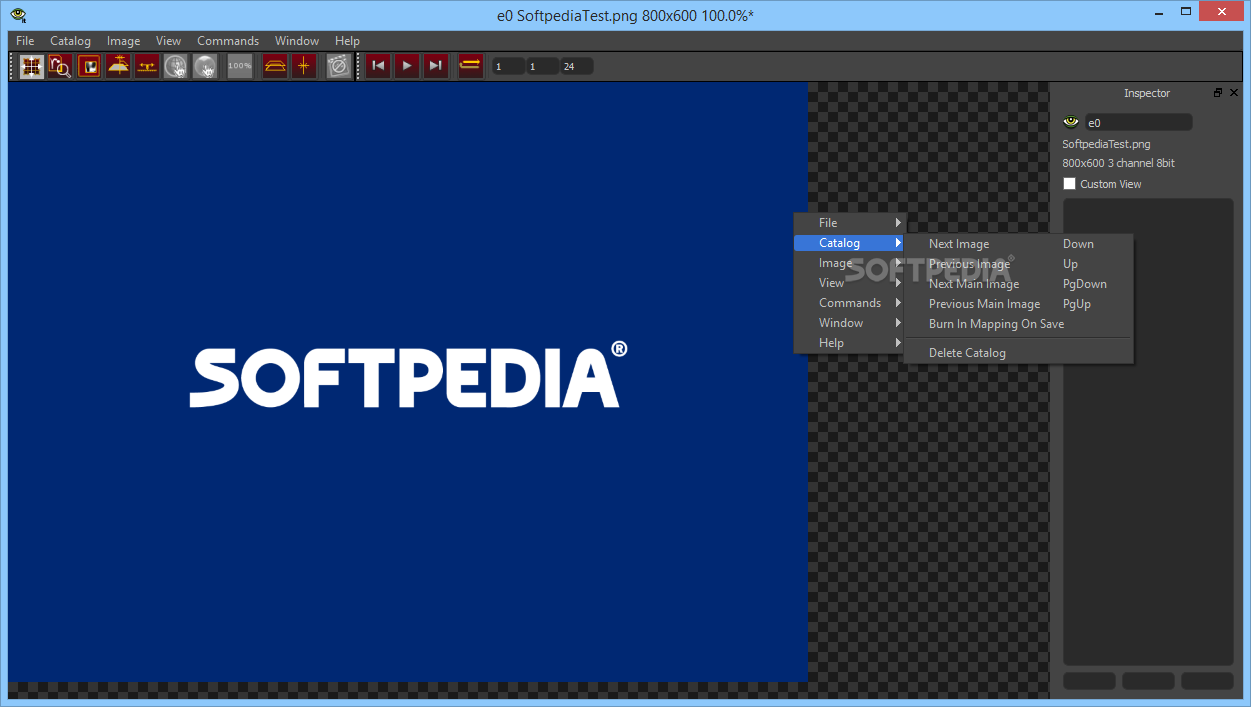The width and height of the screenshot is (1251, 707).
Task: Click the plain sphere with hand icon
Action: (x=205, y=66)
